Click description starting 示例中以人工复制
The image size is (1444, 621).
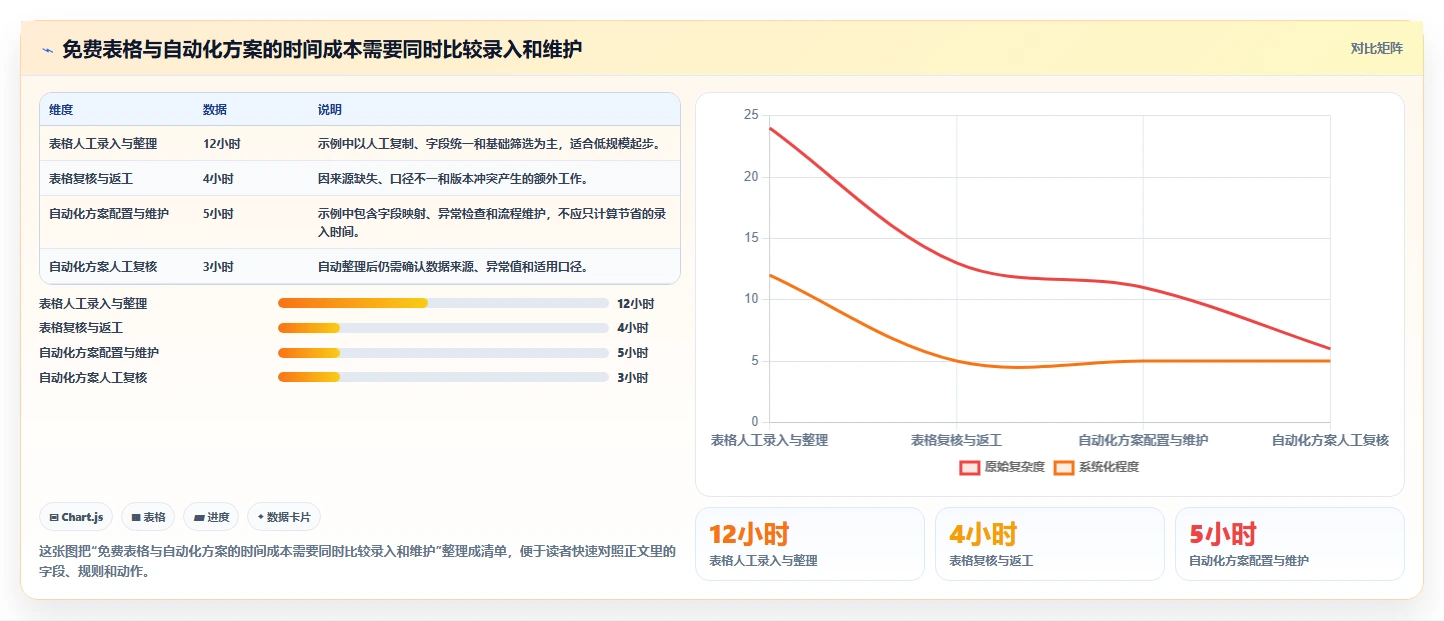490,144
